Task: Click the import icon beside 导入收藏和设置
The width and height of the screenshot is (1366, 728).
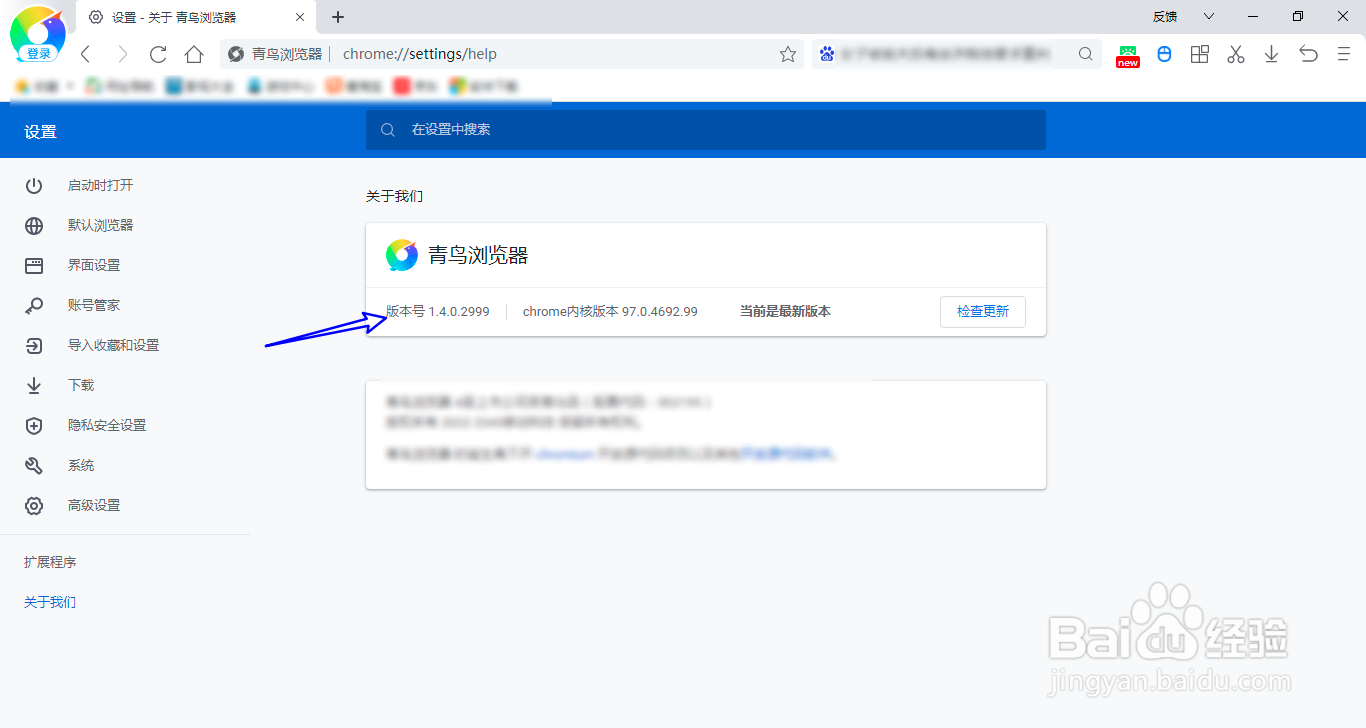Action: pos(34,345)
